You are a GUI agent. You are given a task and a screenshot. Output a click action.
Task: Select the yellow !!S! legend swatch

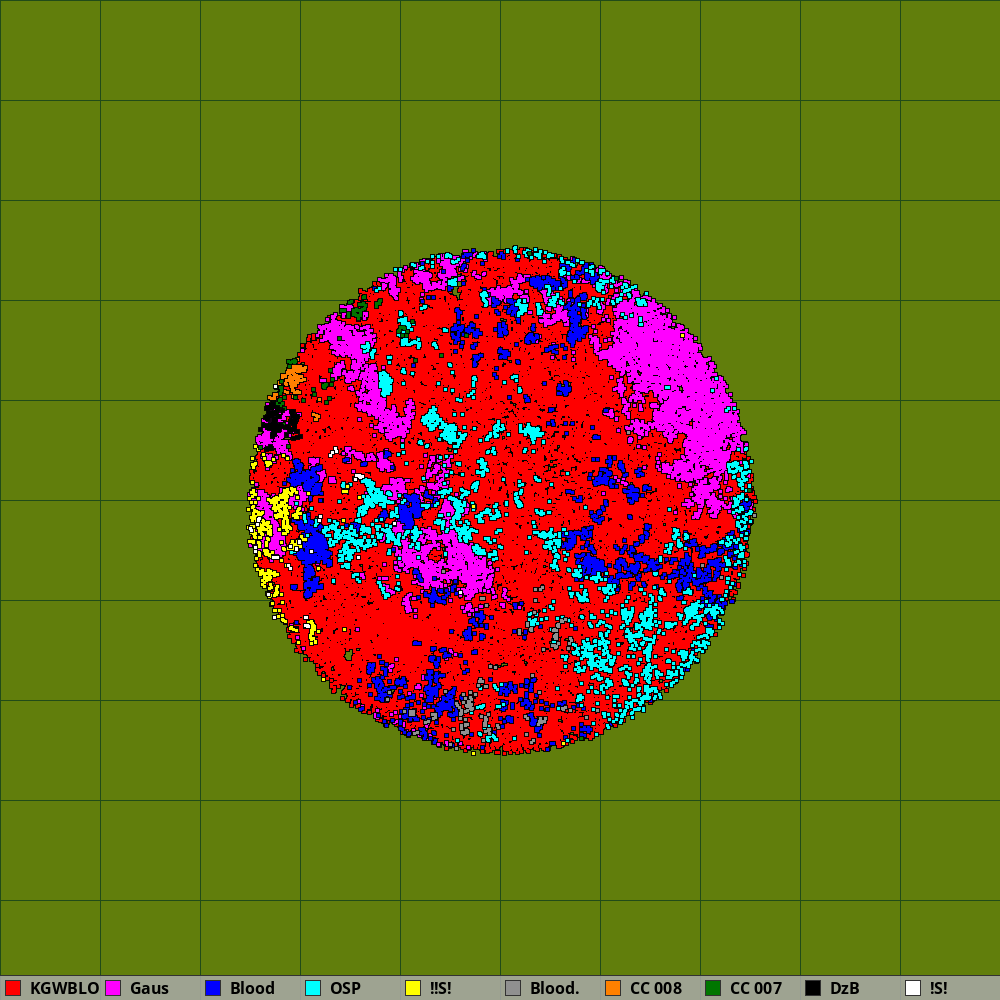[413, 988]
